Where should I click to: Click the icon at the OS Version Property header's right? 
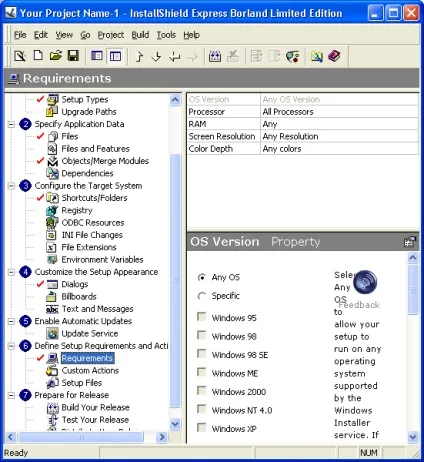tap(410, 242)
